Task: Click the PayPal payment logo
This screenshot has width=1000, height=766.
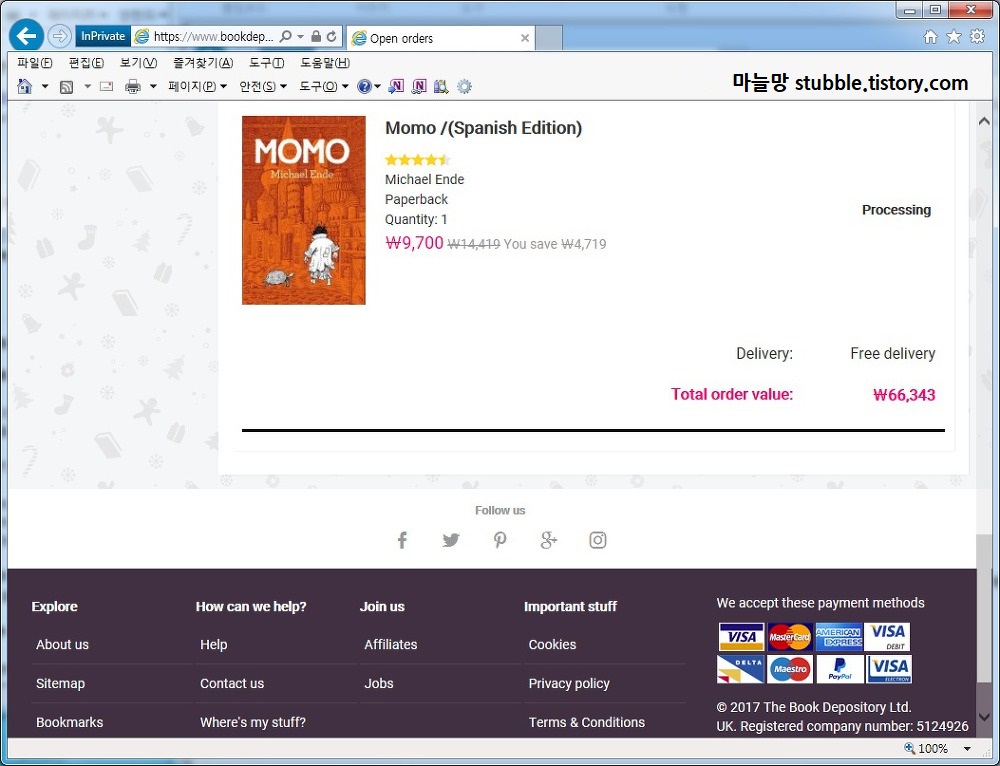Action: (839, 669)
